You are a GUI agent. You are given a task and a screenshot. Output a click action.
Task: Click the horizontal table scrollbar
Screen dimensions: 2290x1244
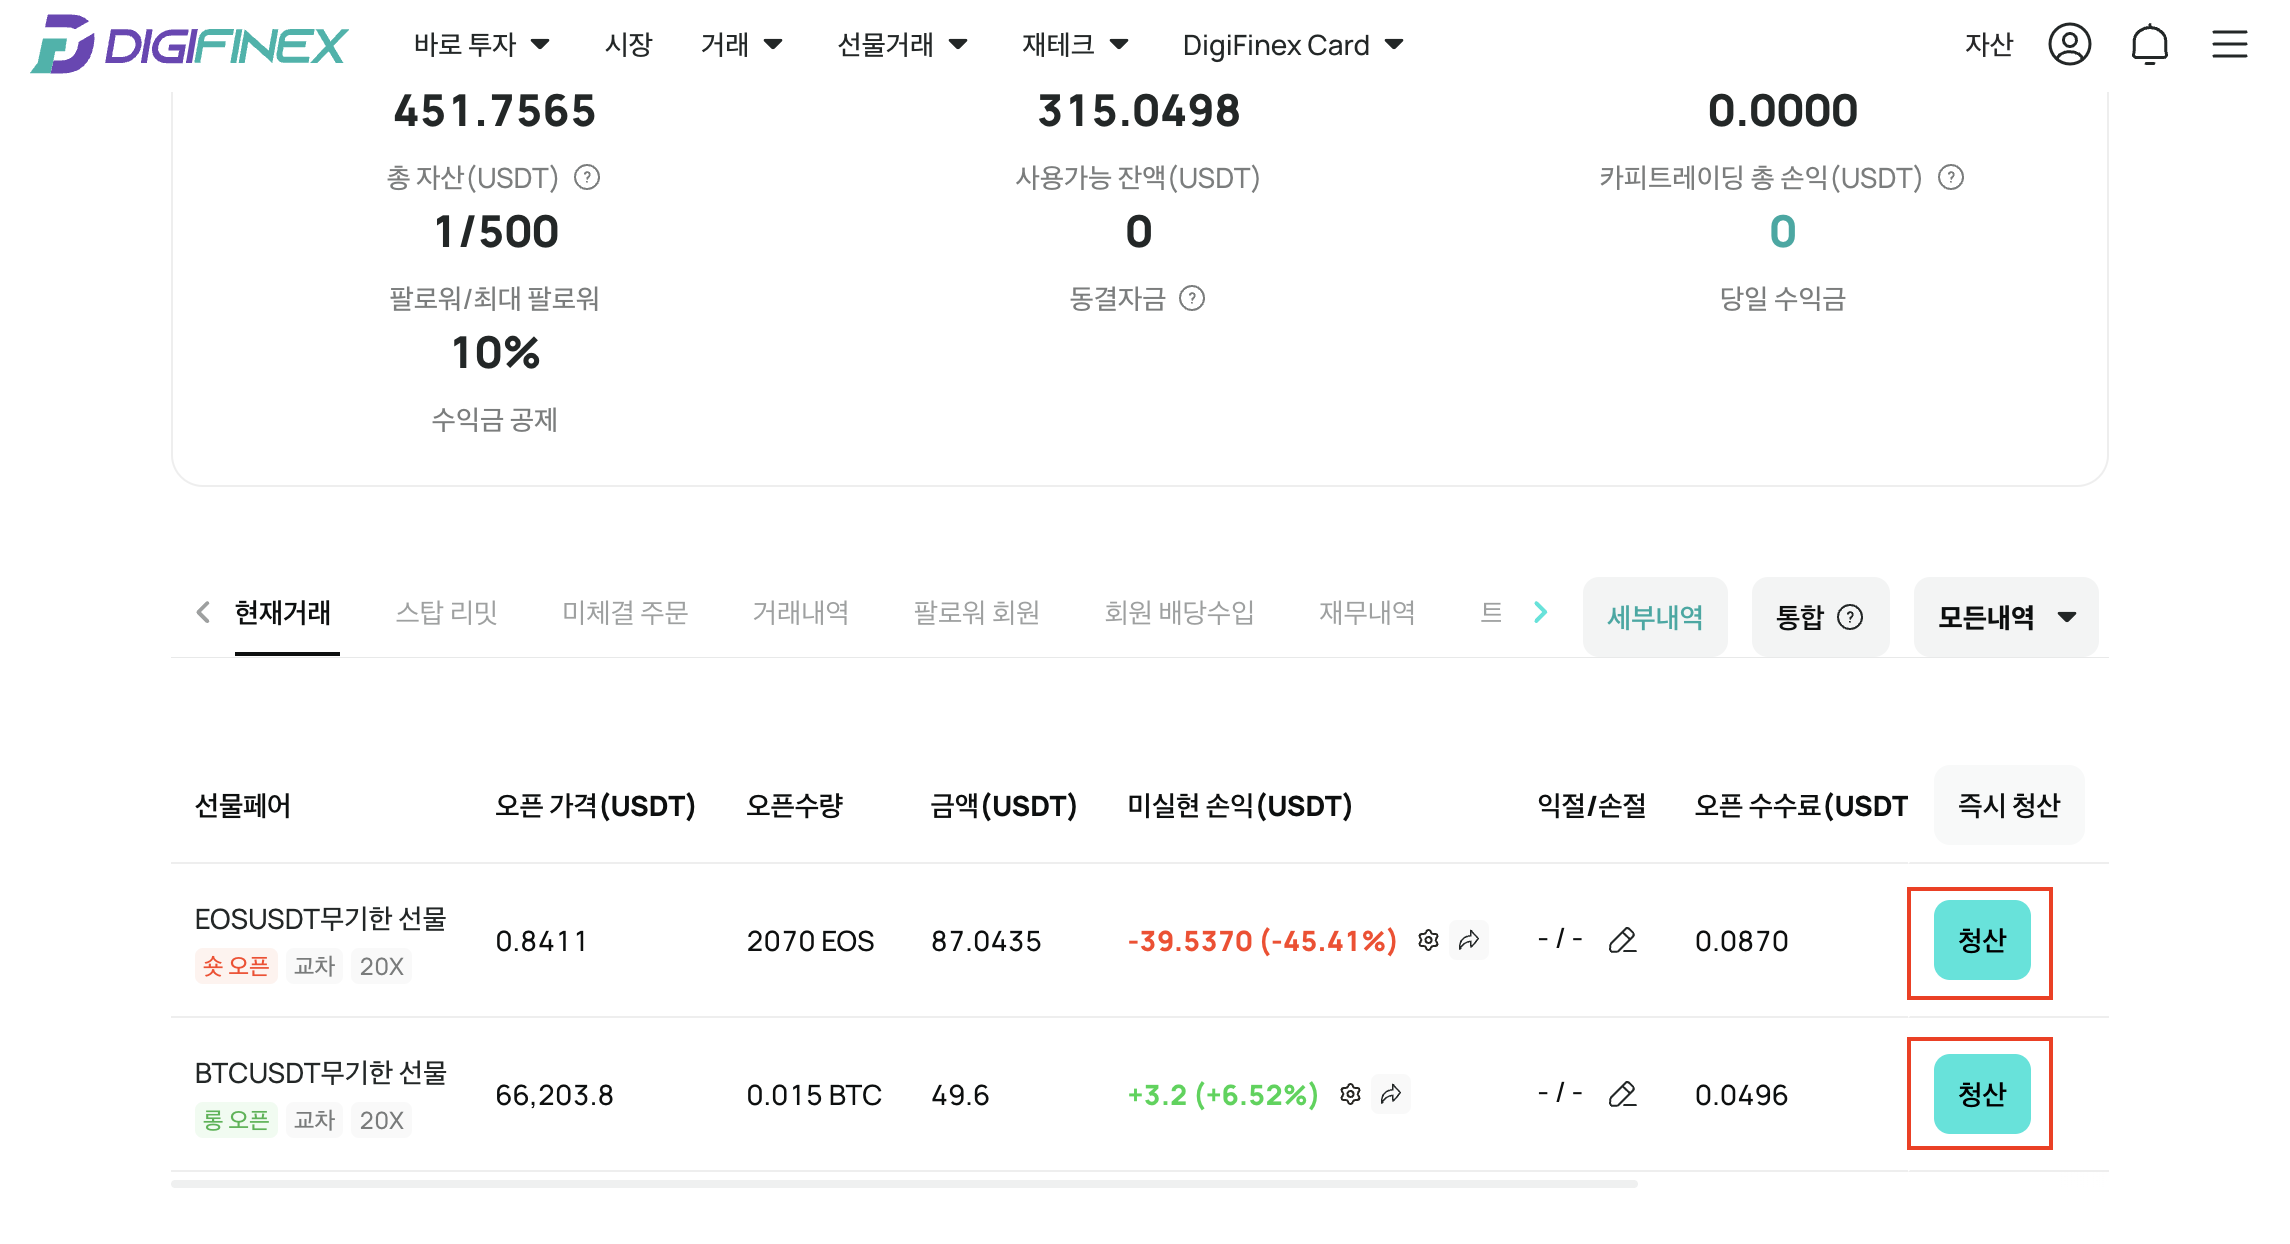click(904, 1184)
